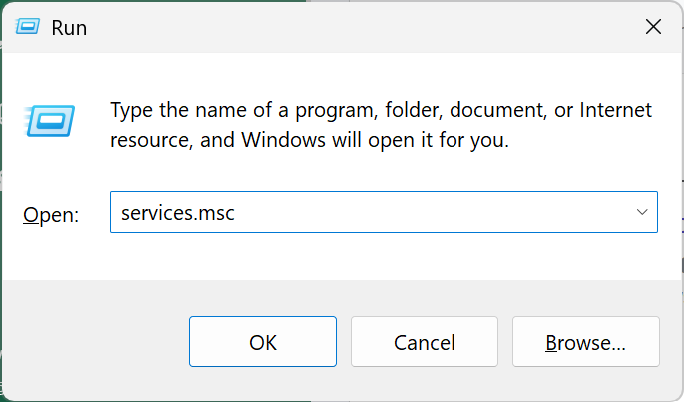This screenshot has height=402, width=684.
Task: Expand the Open combo box chevron
Action: (x=642, y=213)
